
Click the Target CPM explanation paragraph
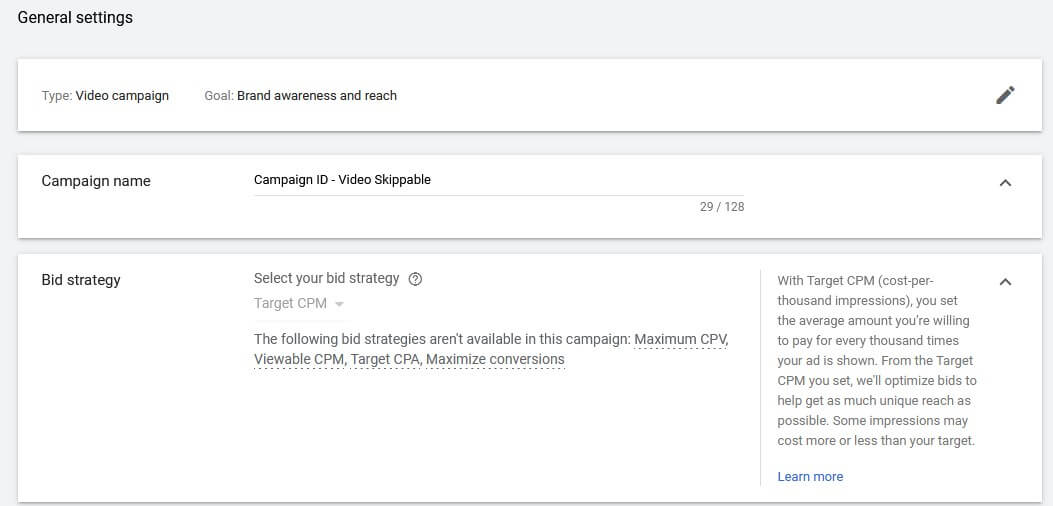click(876, 360)
